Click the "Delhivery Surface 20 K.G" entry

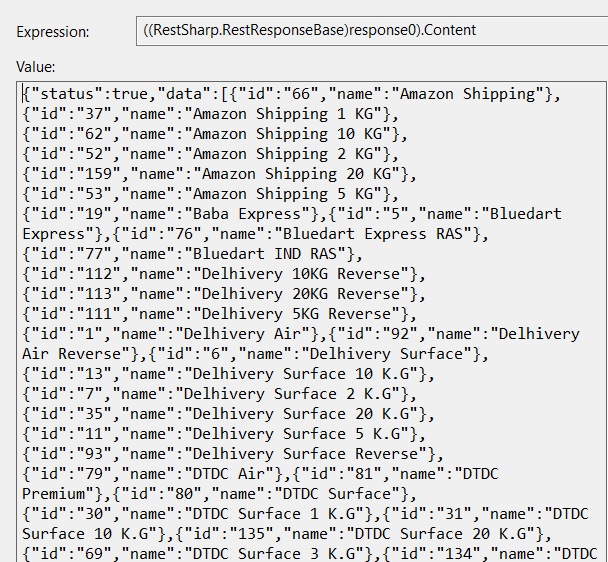coord(228,414)
